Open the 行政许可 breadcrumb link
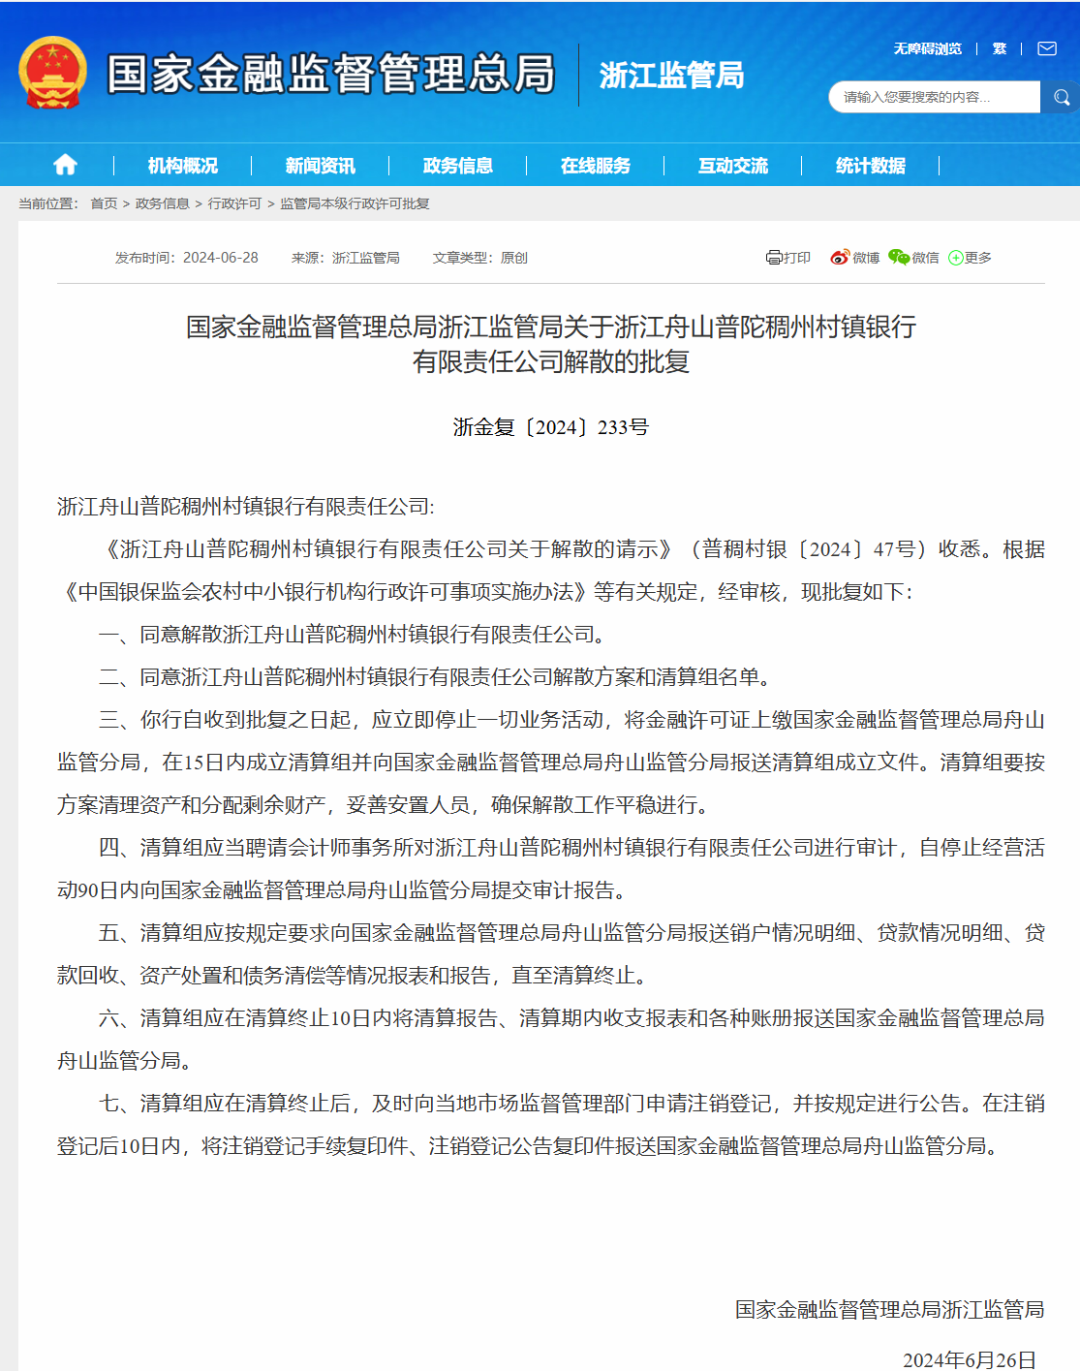 click(x=229, y=203)
